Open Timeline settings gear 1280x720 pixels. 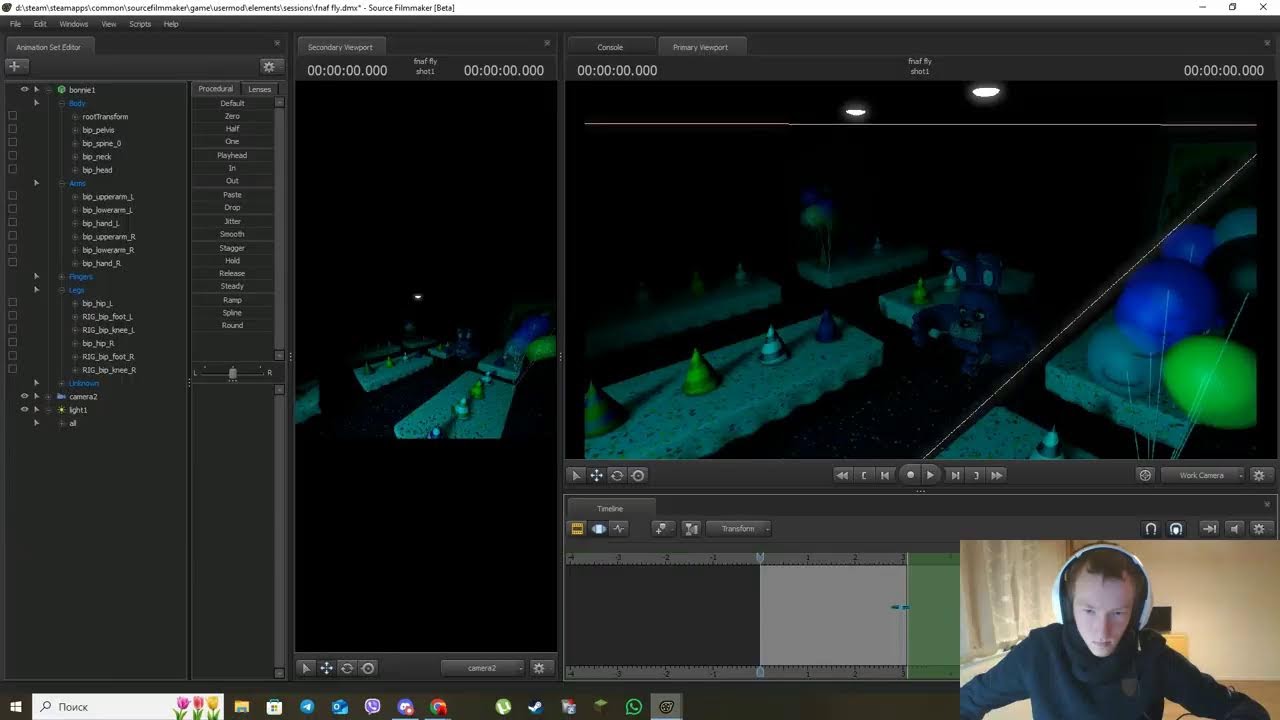pyautogui.click(x=1259, y=529)
